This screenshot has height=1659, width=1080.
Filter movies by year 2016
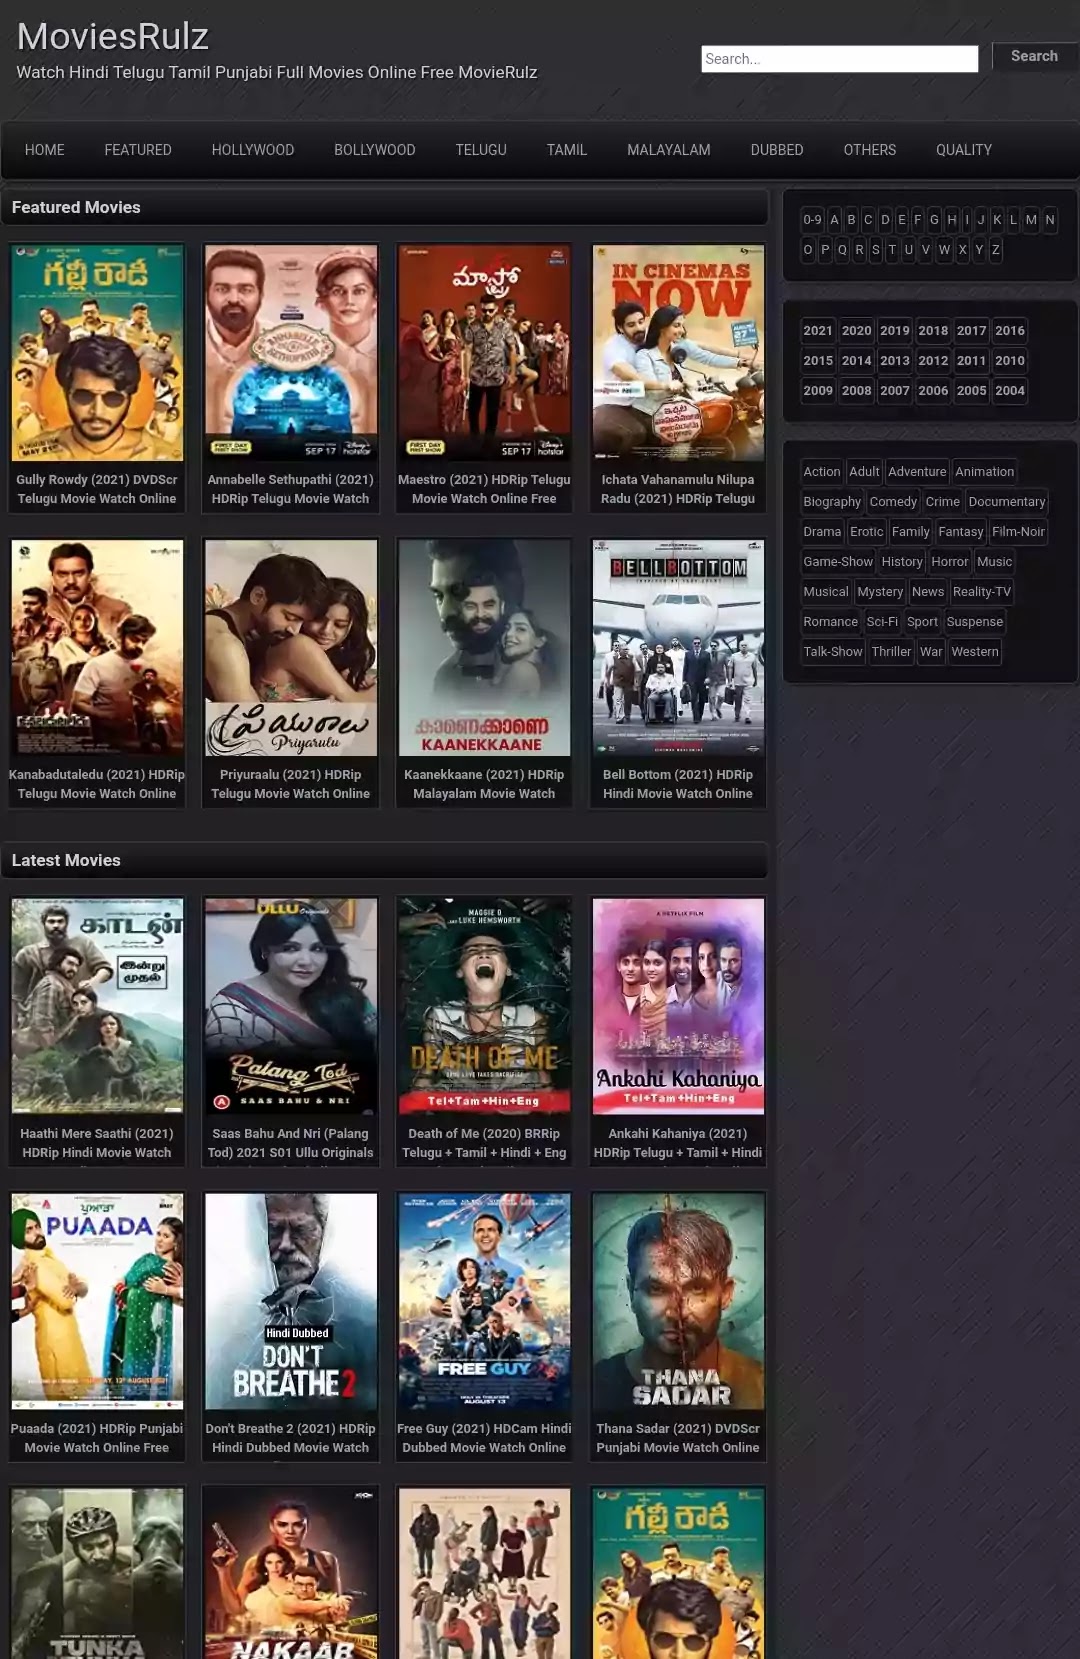click(x=1010, y=331)
